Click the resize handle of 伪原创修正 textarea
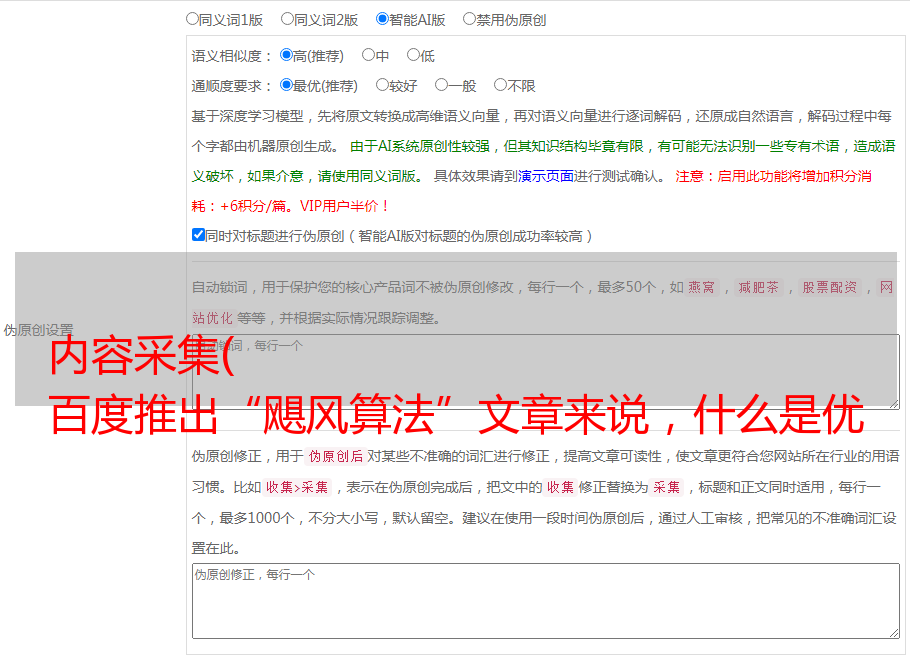The width and height of the screenshot is (911, 658). [893, 631]
